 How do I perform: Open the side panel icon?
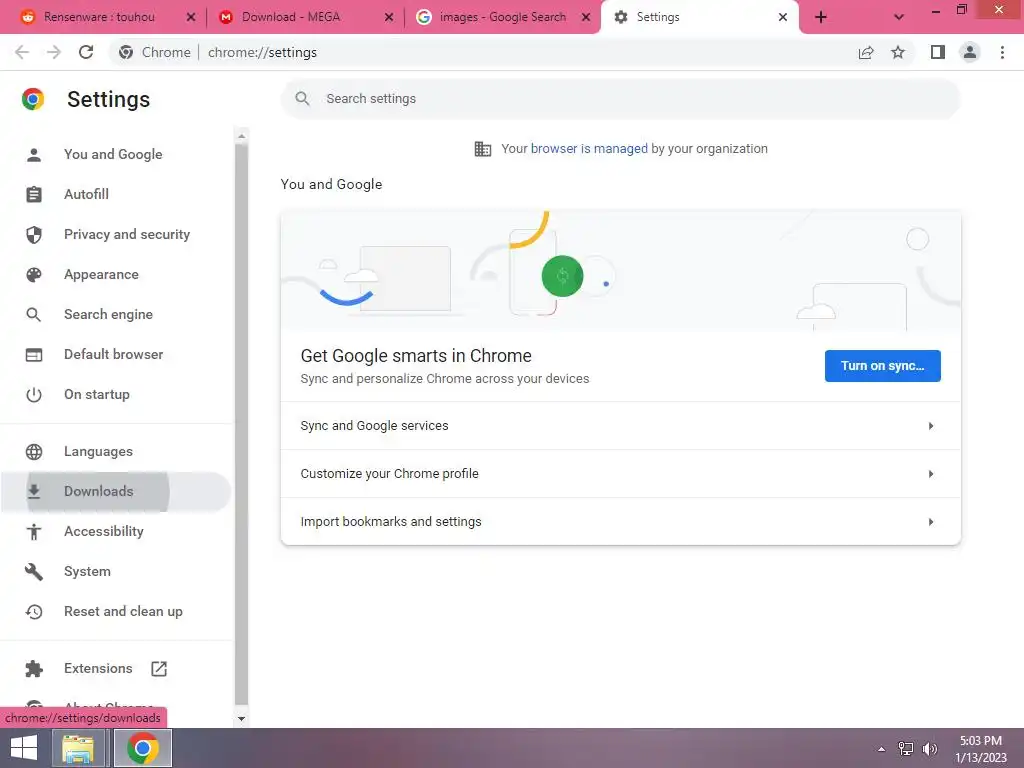point(938,52)
